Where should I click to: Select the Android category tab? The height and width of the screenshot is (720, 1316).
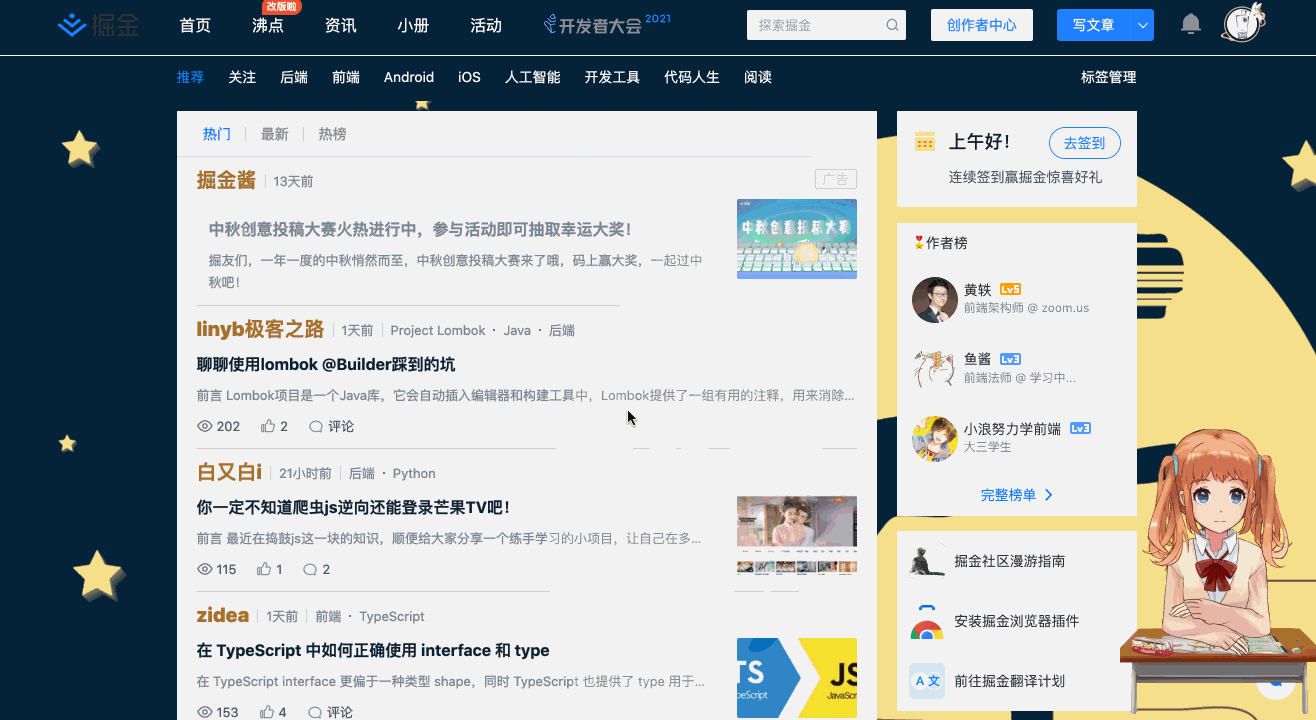[x=409, y=77]
